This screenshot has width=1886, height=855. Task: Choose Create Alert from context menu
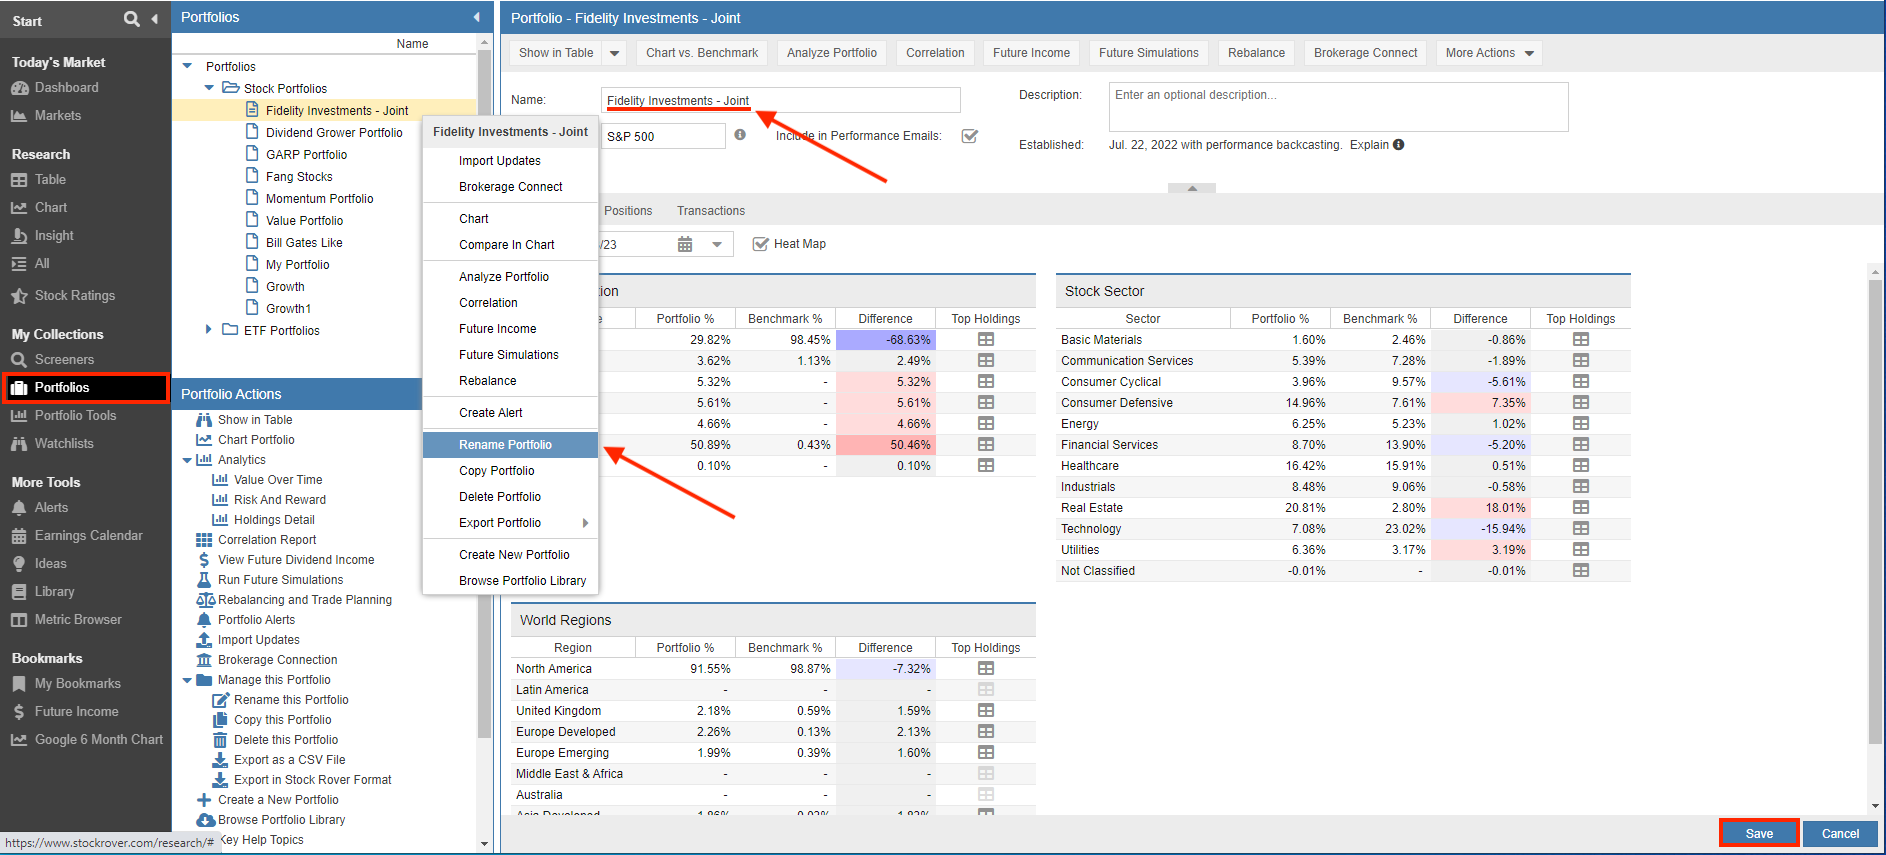510,413
